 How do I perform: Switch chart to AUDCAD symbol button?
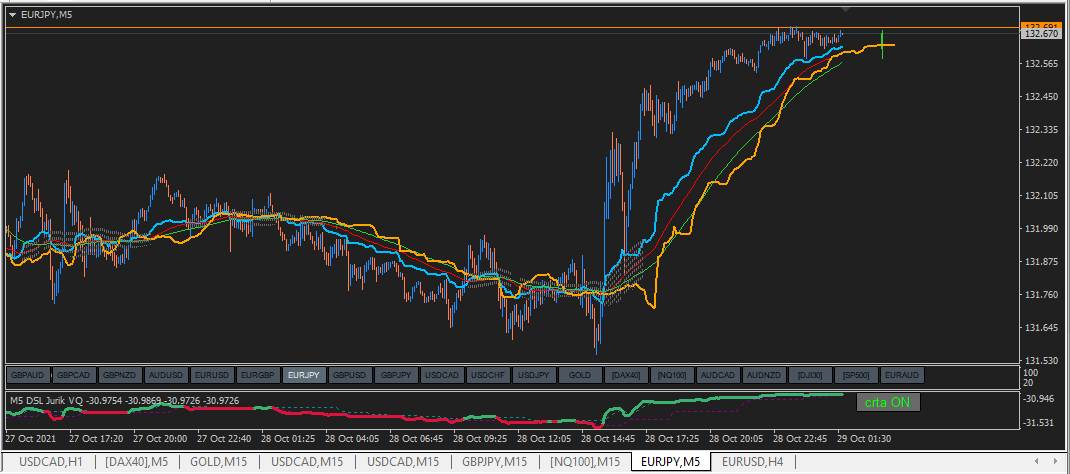tap(718, 375)
